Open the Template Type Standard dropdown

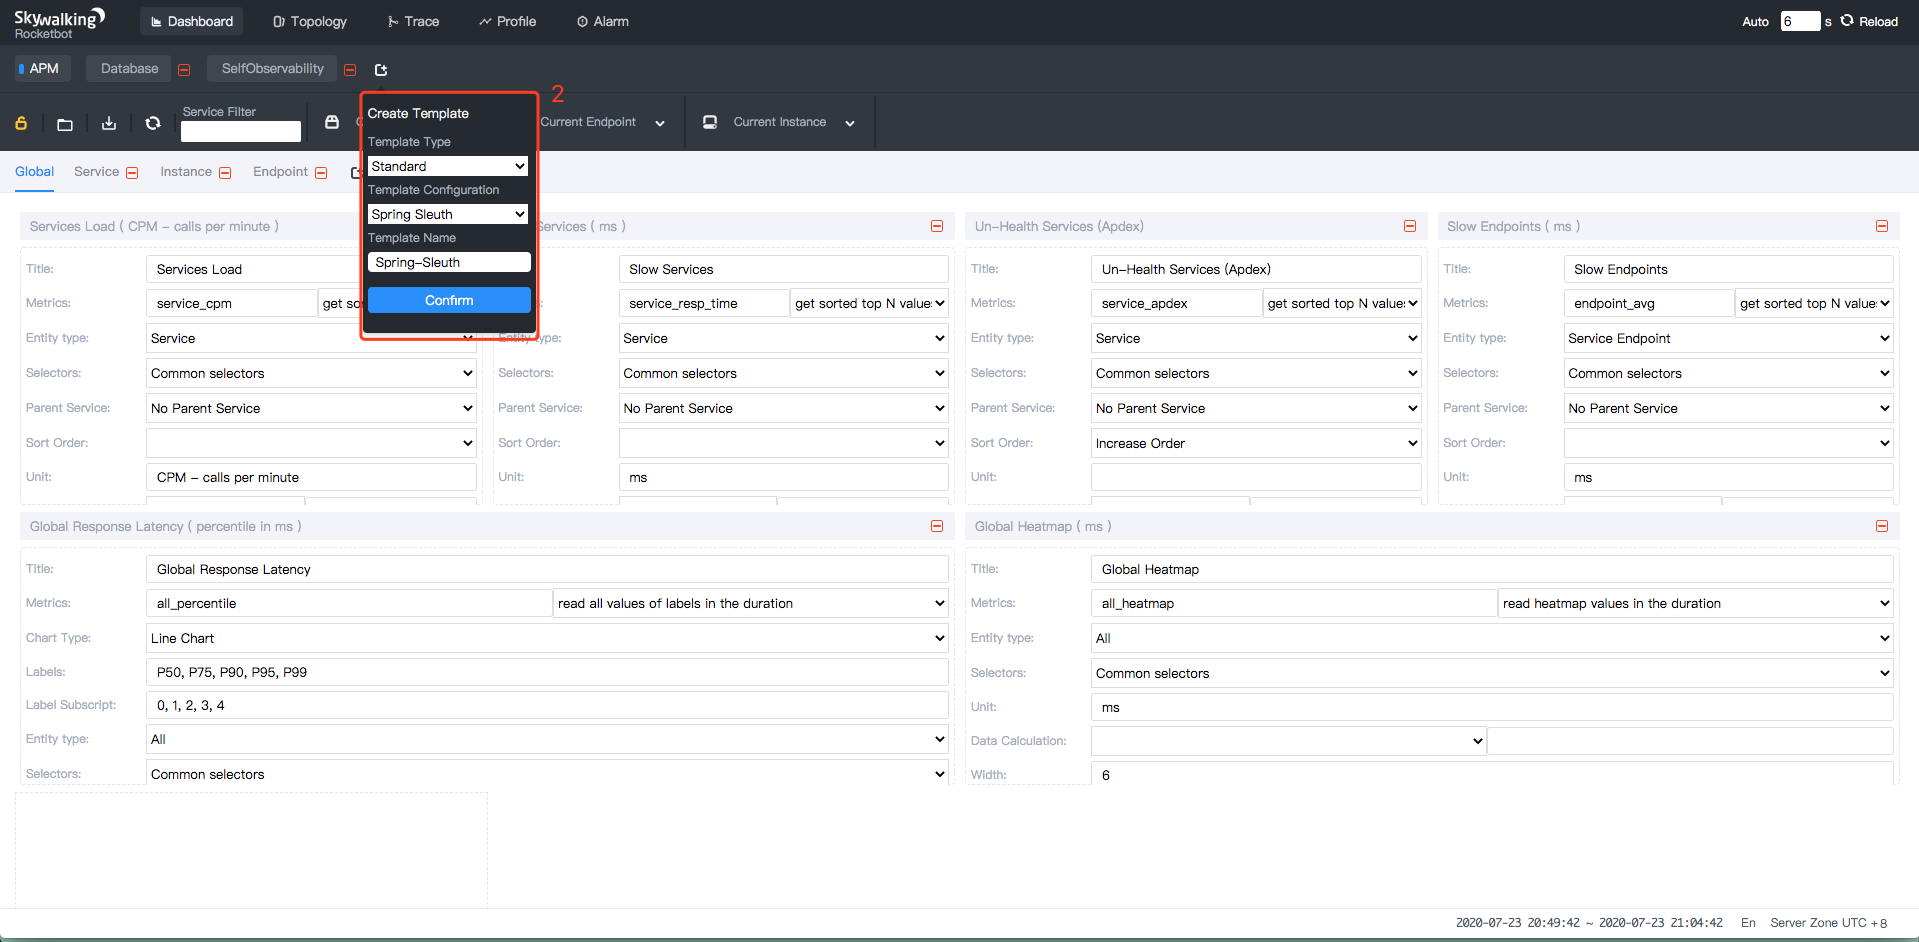pos(448,166)
